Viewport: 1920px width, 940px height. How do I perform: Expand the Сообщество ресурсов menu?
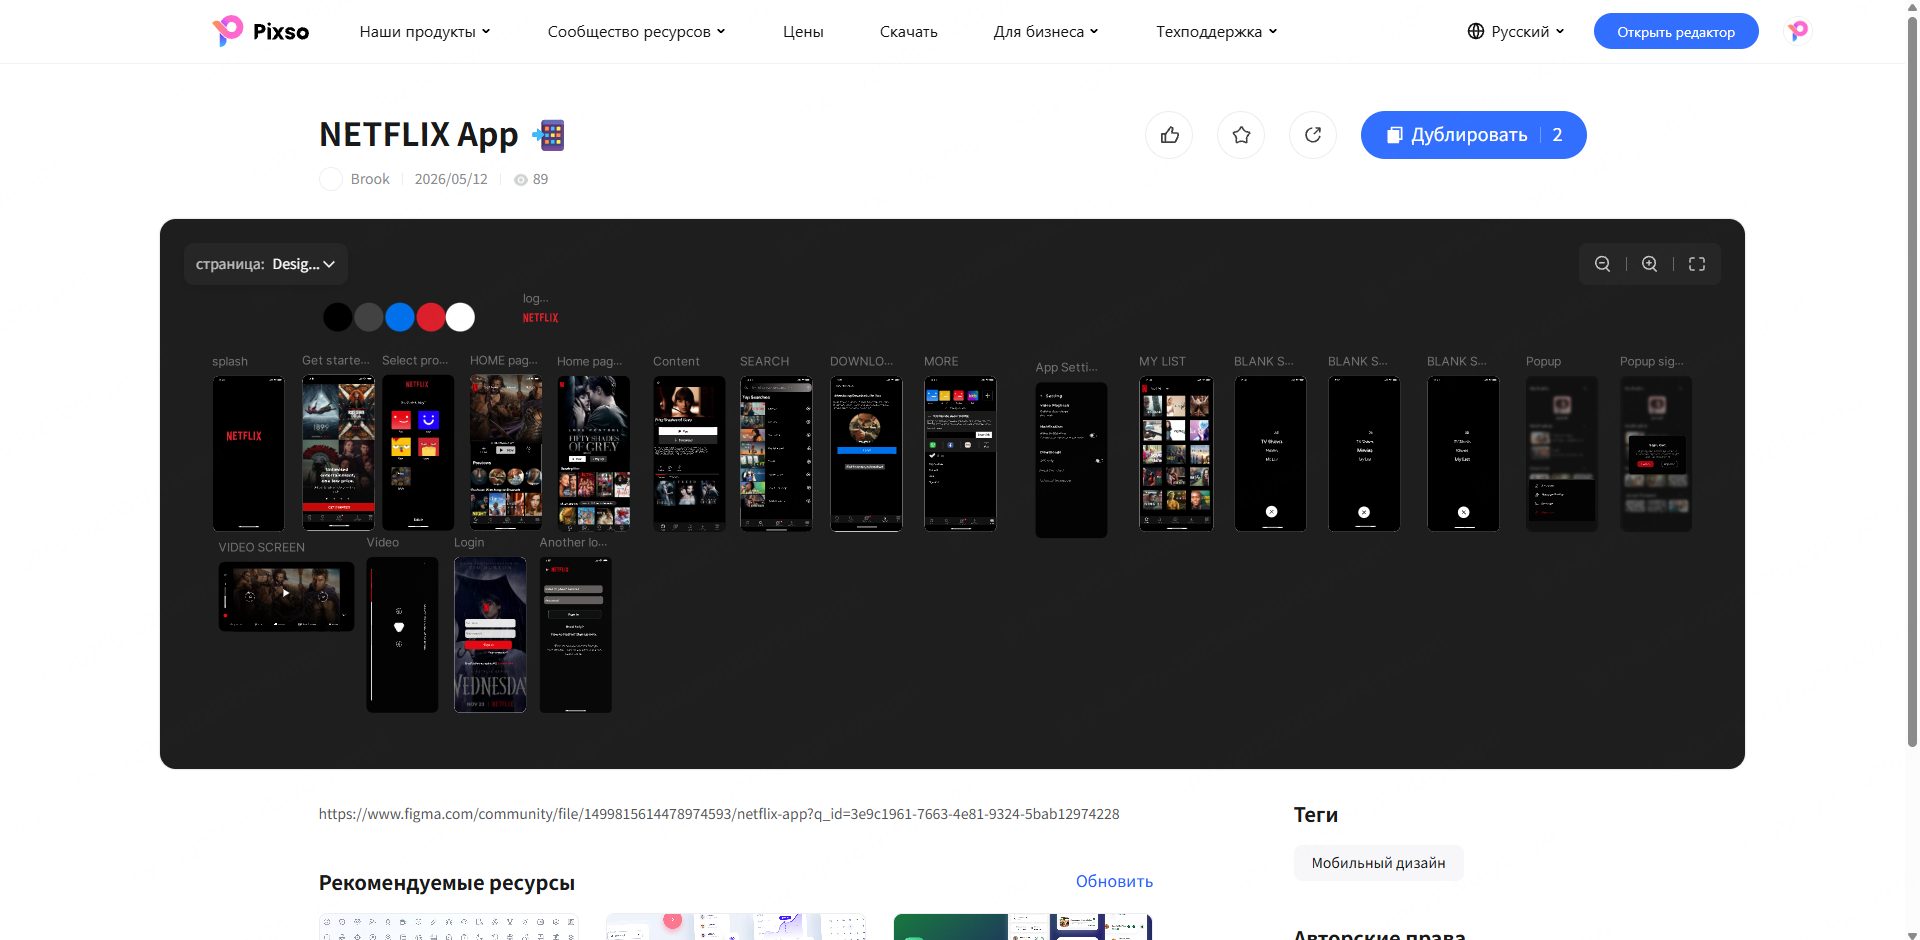click(x=636, y=32)
